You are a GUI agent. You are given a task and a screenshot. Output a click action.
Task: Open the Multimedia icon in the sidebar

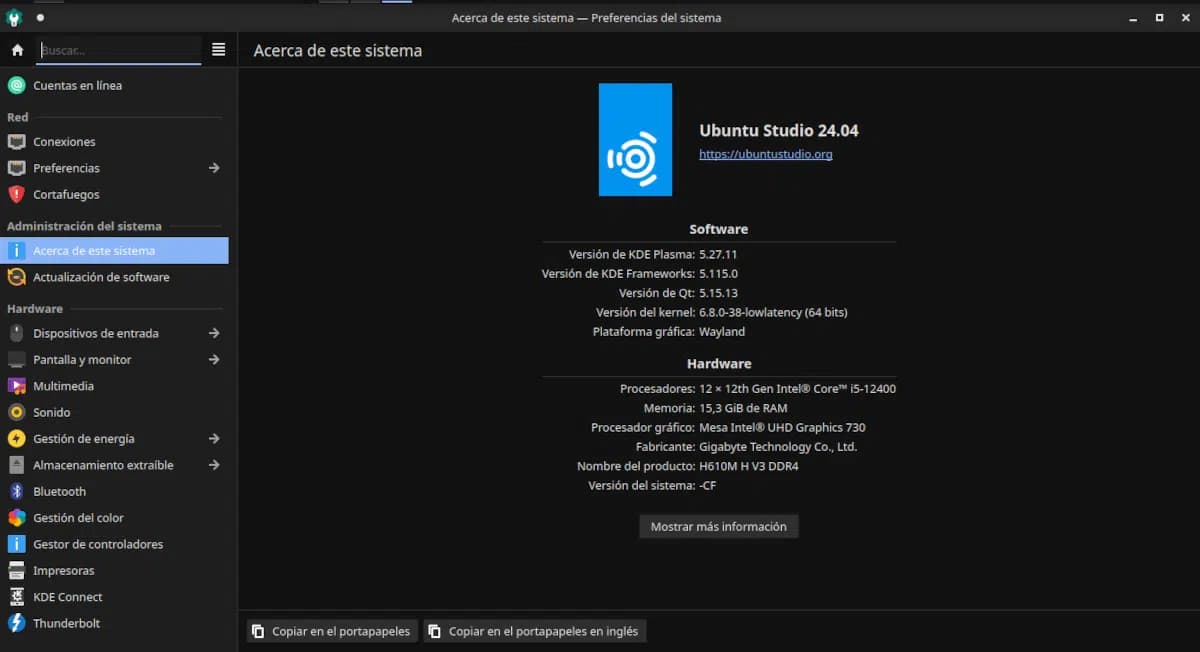[x=16, y=386]
